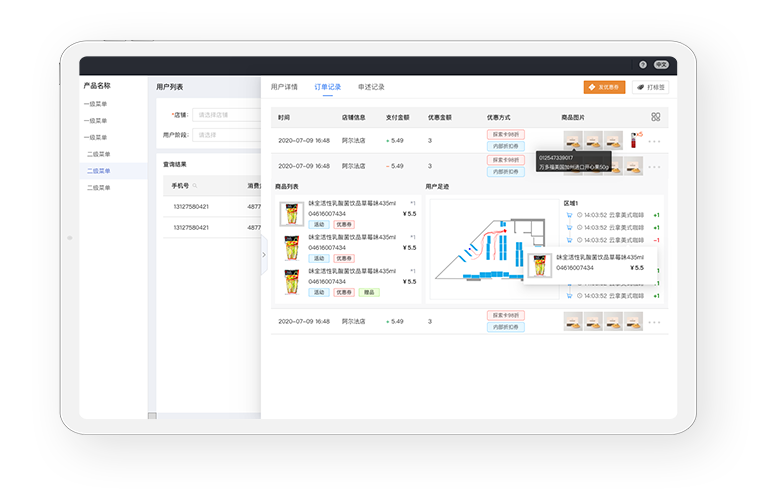Collapse the detail panel with the side arrow

pyautogui.click(x=264, y=254)
